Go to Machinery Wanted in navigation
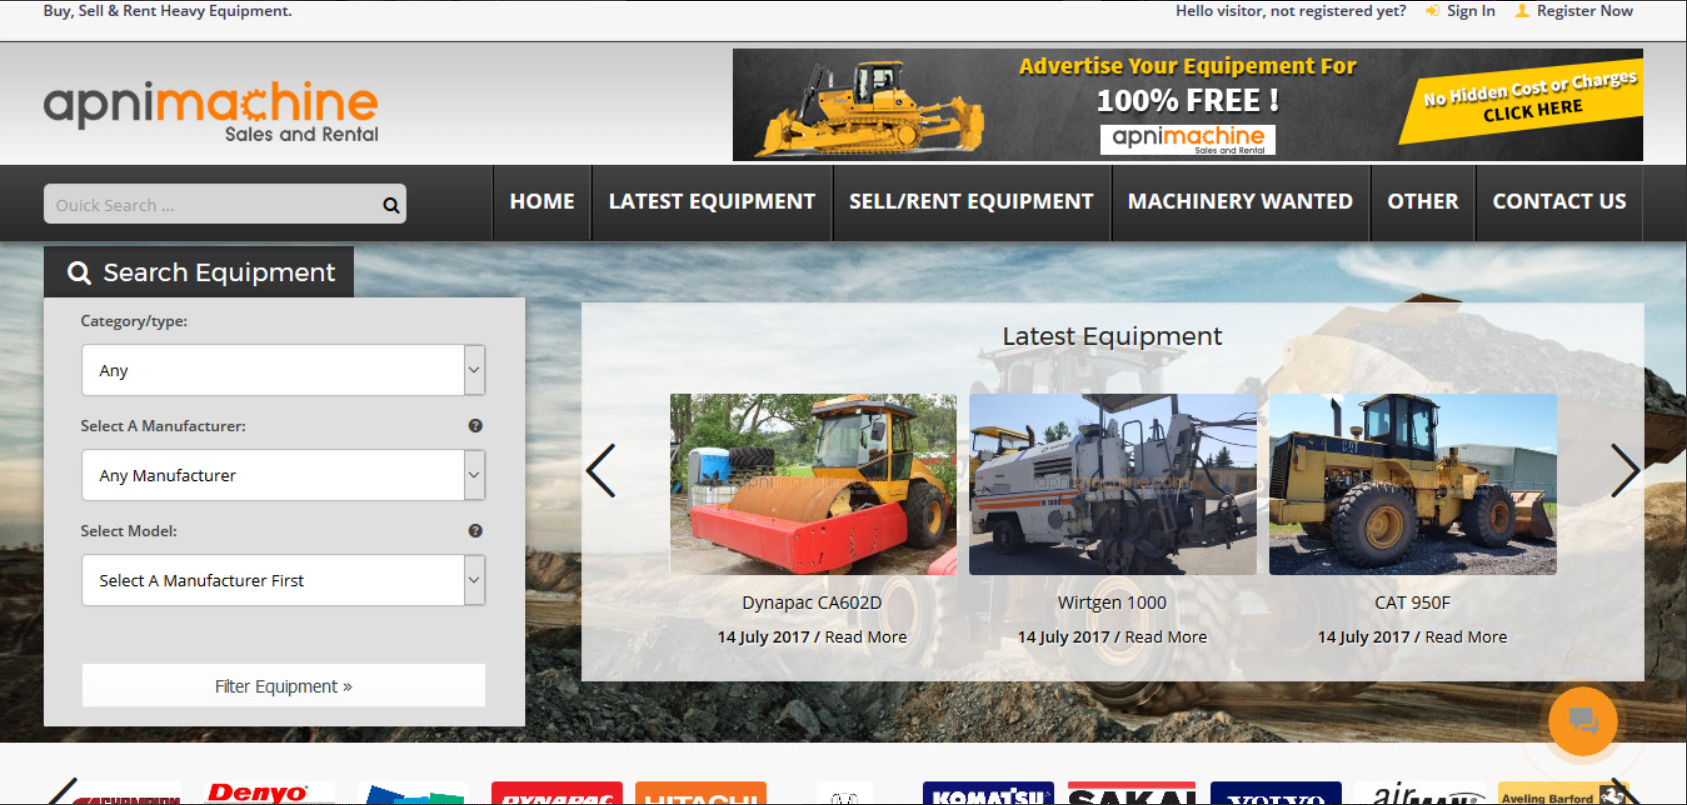Screen dimensions: 1687x805 pyautogui.click(x=1239, y=202)
